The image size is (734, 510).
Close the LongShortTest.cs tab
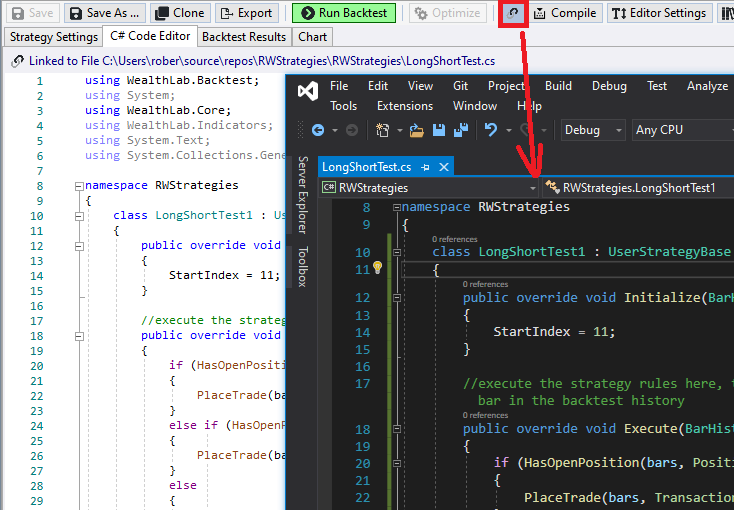click(x=444, y=167)
